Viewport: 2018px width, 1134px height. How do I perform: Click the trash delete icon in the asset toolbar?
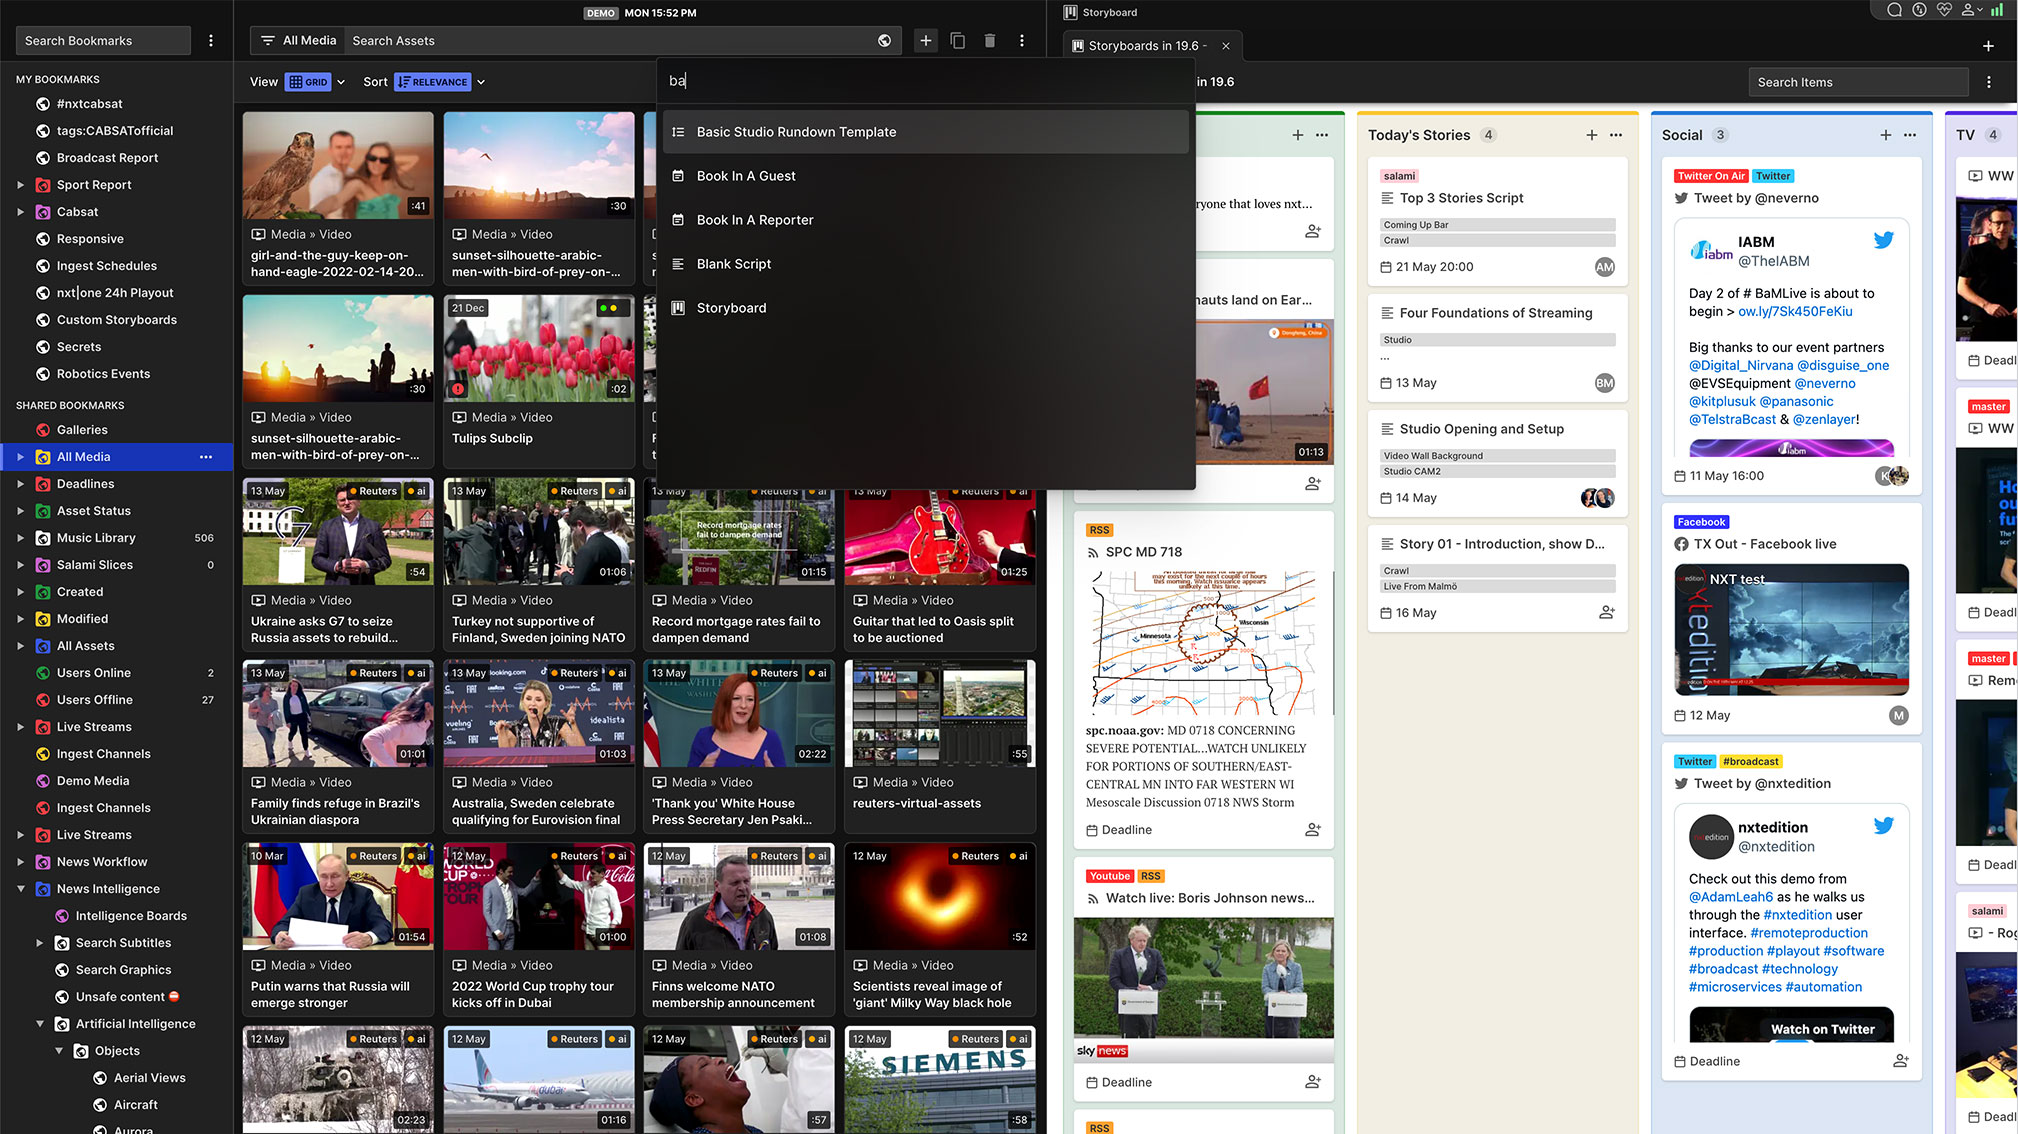pos(989,41)
